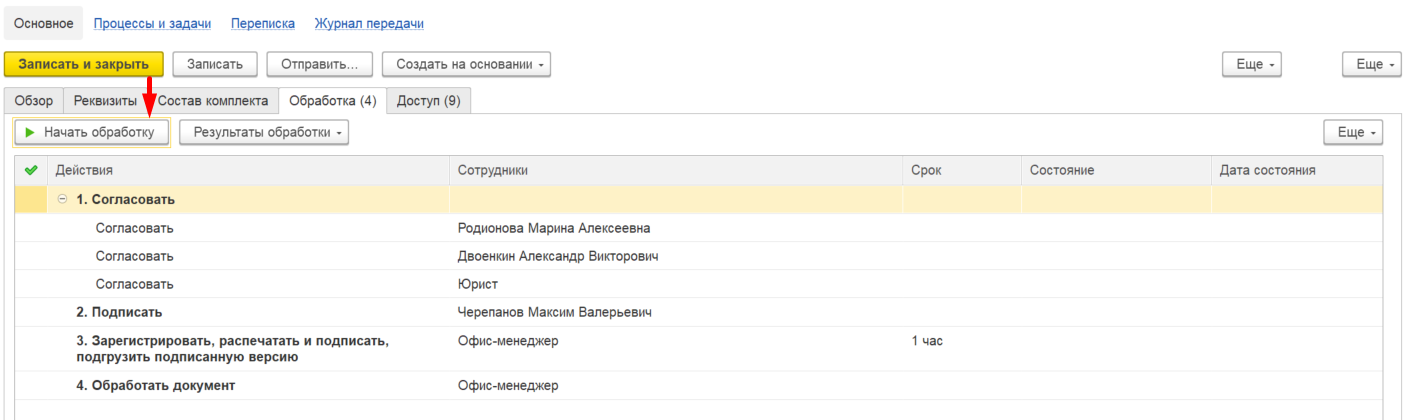Select the "4. Обработать документ" row
Image resolution: width=1411 pixels, height=420 pixels.
699,385
